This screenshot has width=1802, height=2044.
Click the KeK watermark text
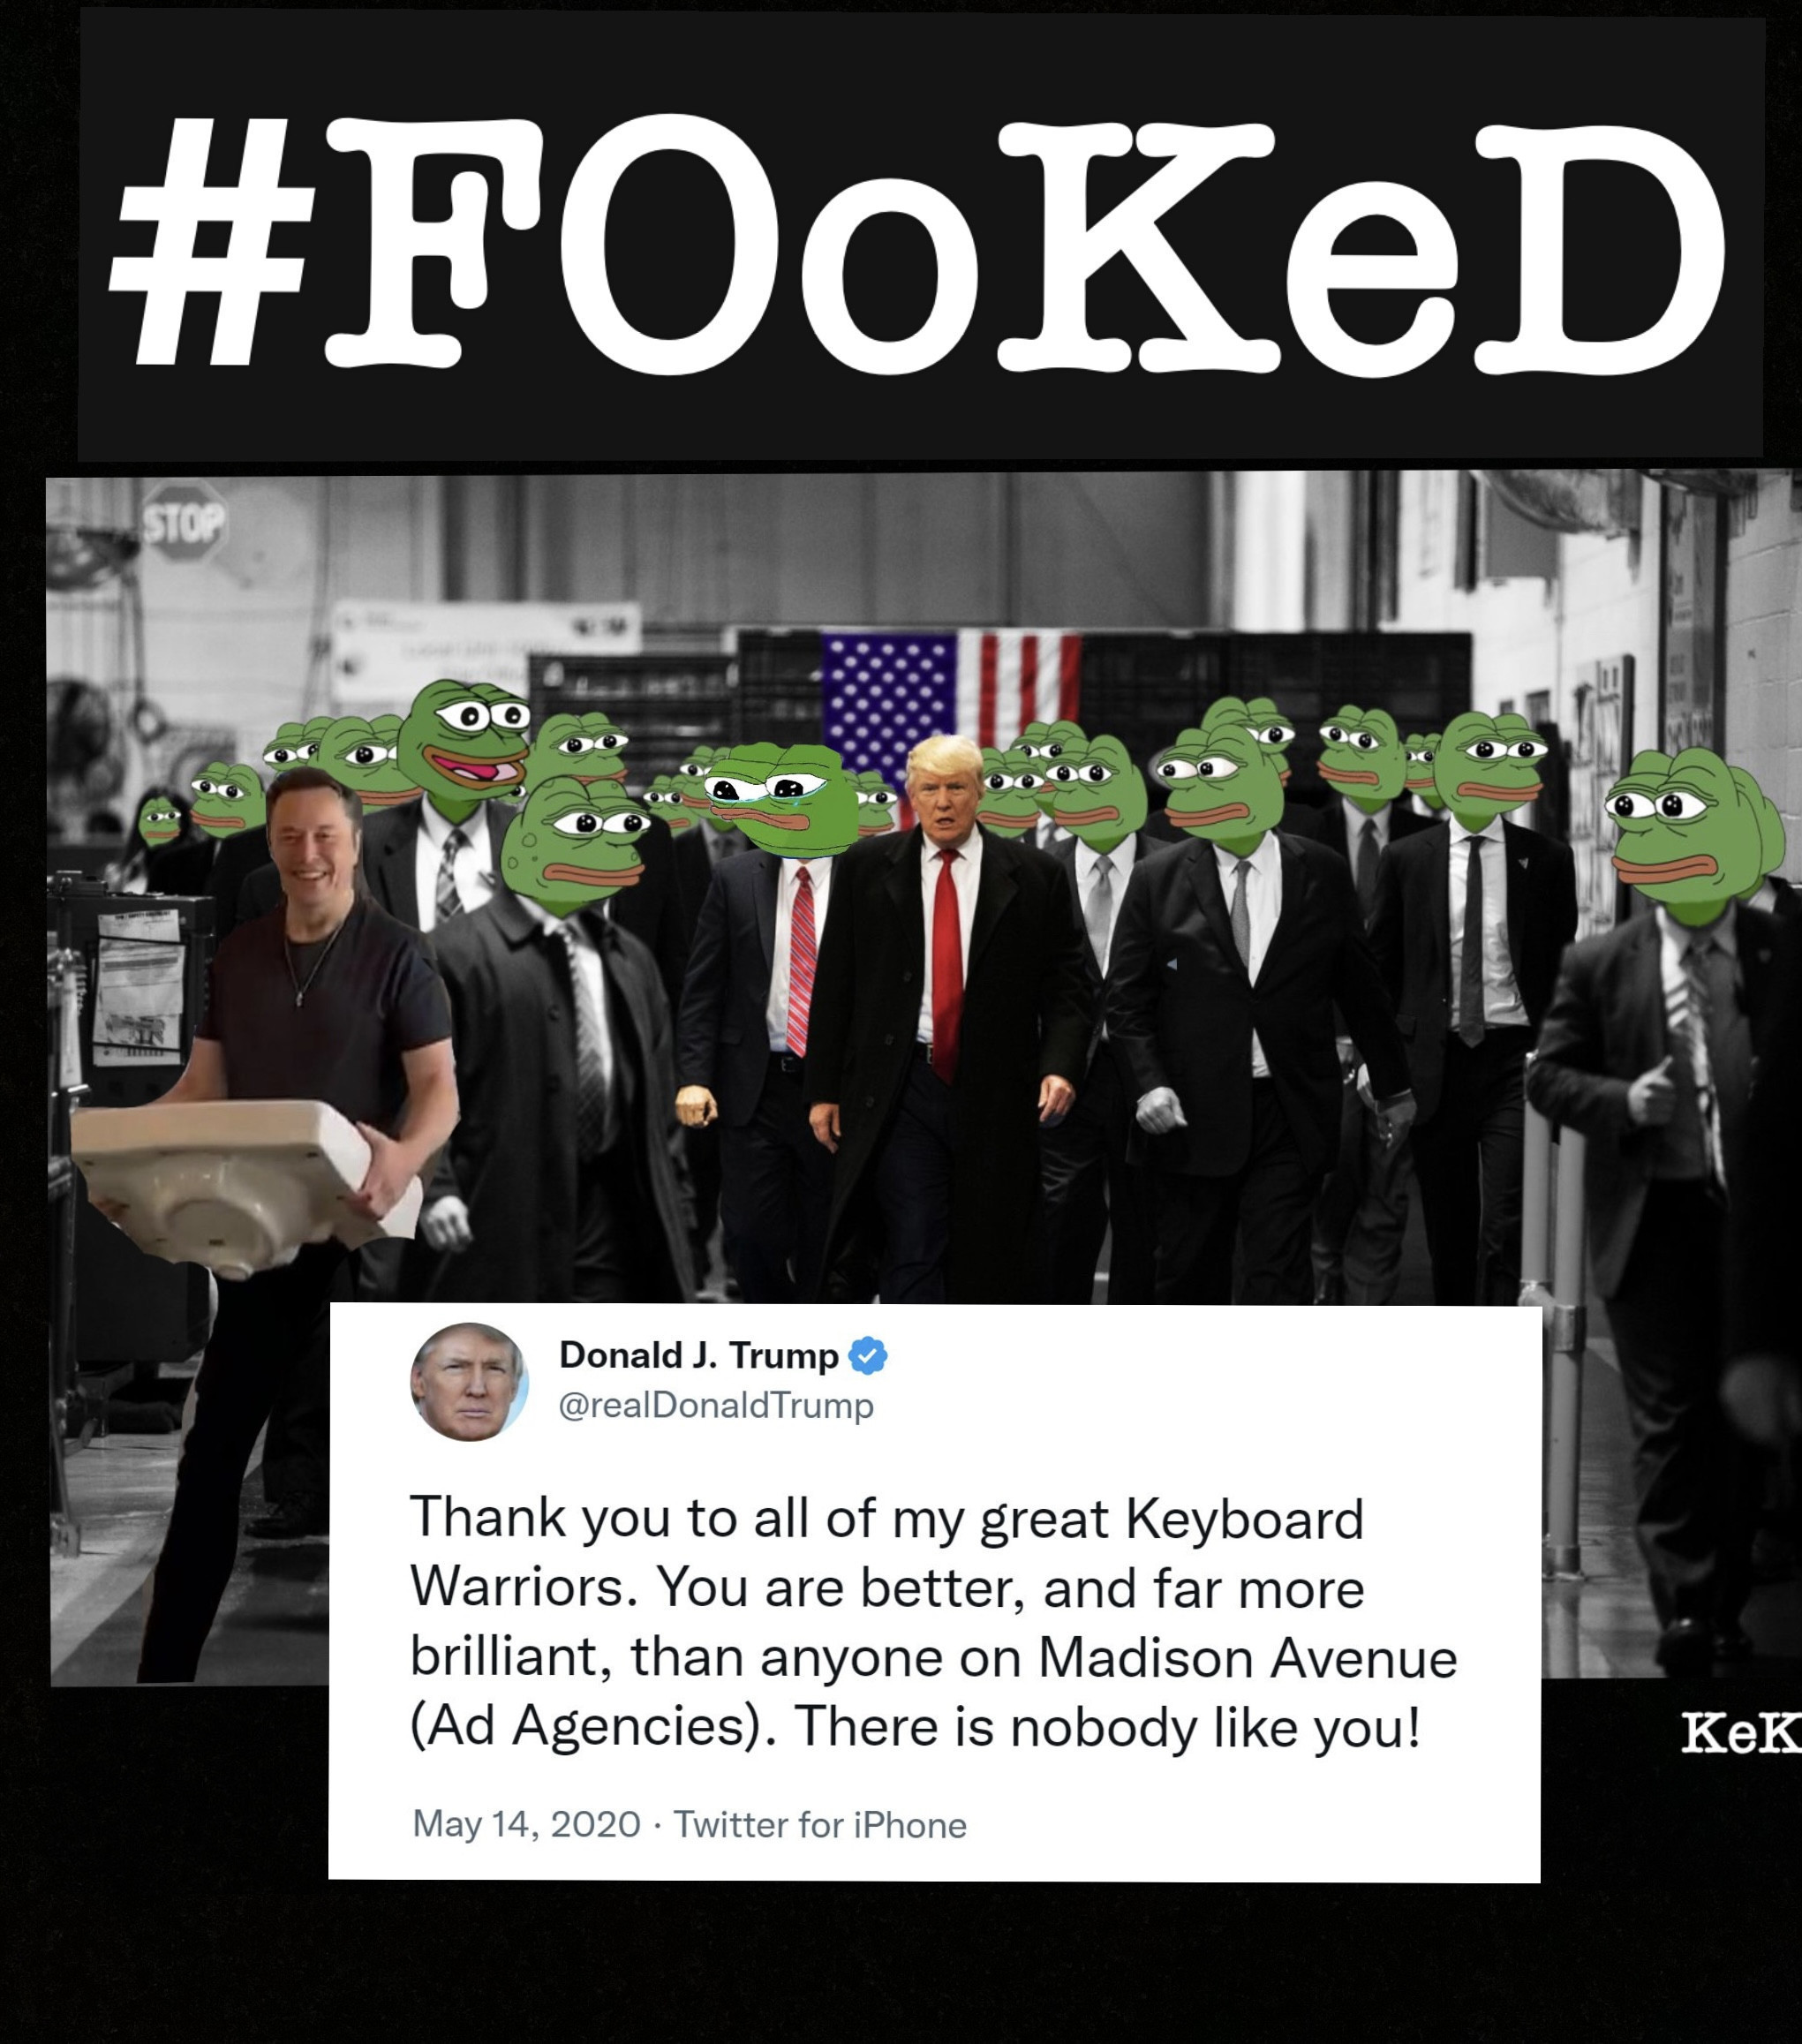click(1741, 1732)
